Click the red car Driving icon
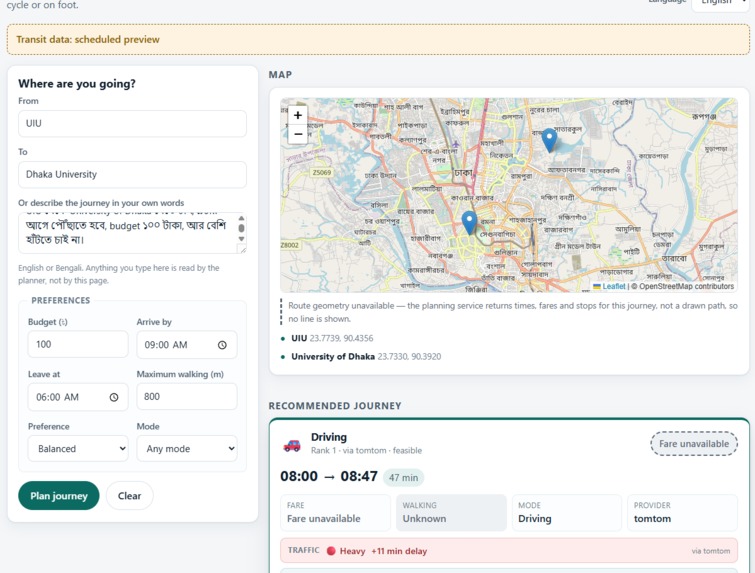 (292, 445)
